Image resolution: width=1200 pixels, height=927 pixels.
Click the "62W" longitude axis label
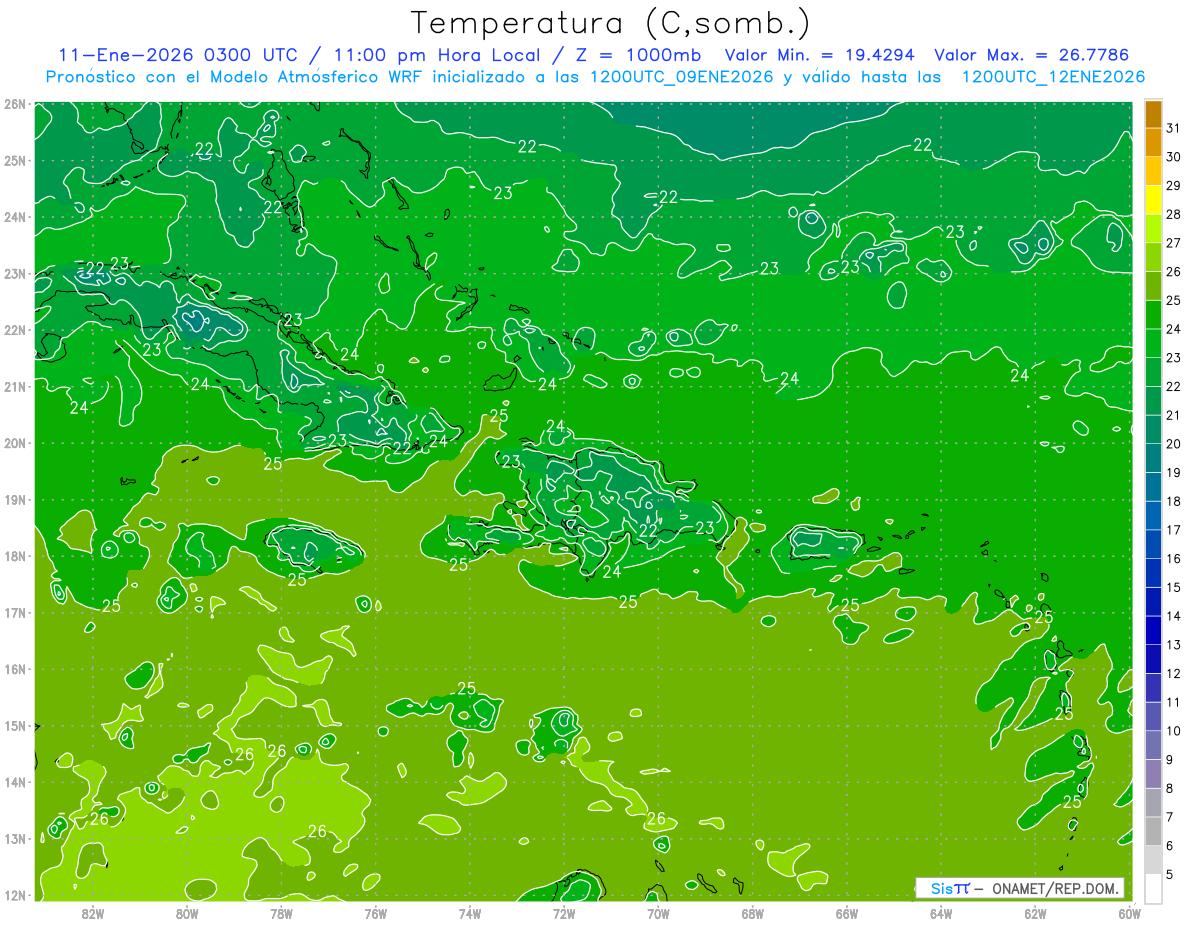pos(1035,913)
